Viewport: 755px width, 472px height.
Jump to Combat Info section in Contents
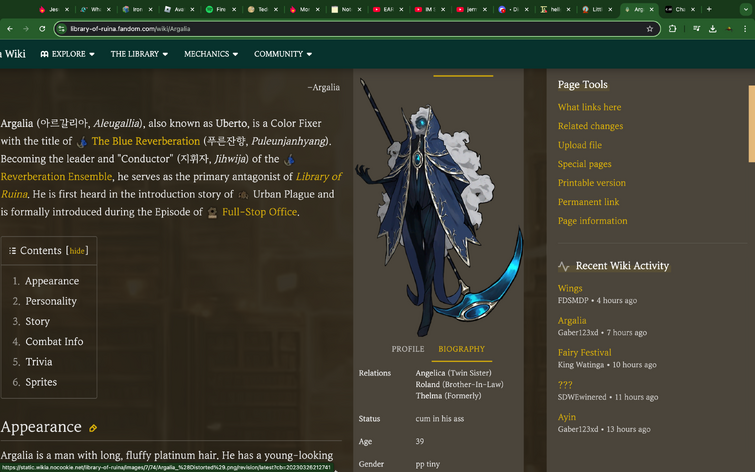coord(54,341)
